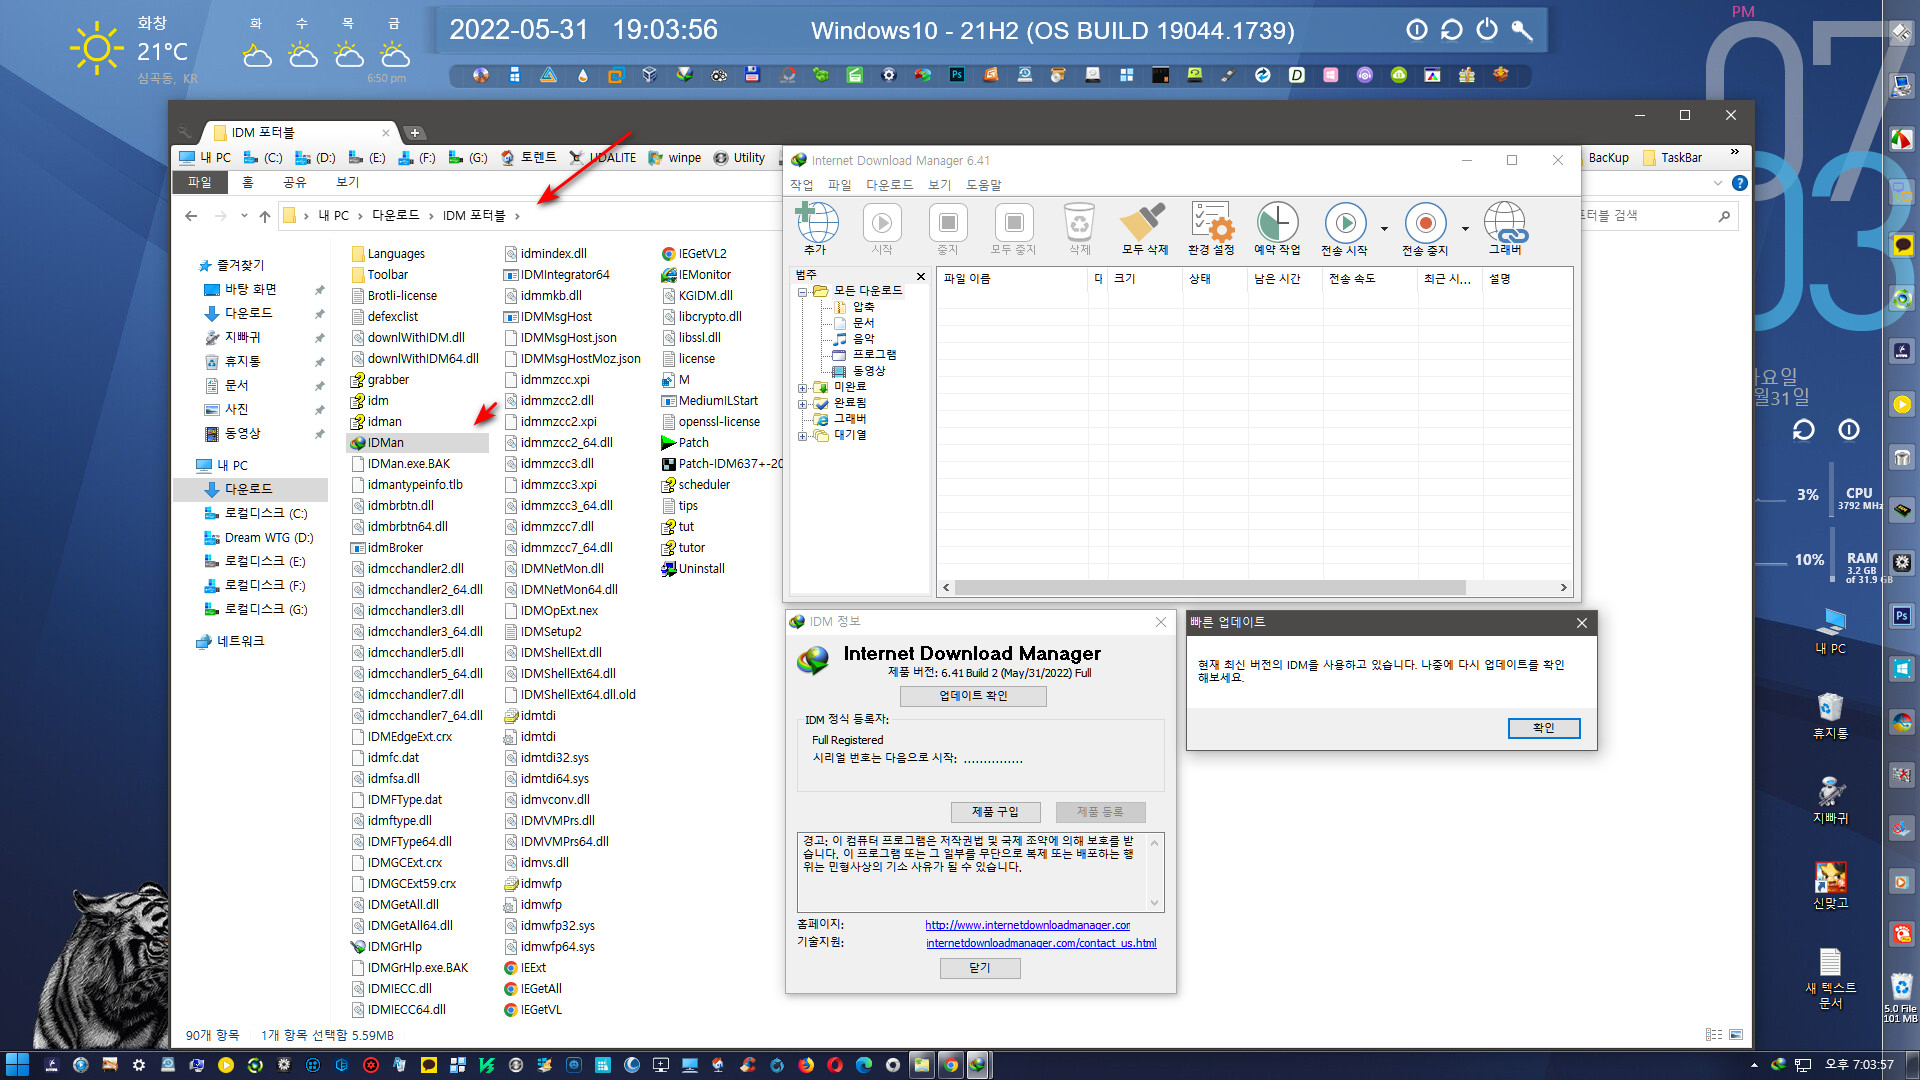Viewport: 1920px width, 1080px height.
Task: Expand the 대기열 category tree node
Action: point(802,436)
